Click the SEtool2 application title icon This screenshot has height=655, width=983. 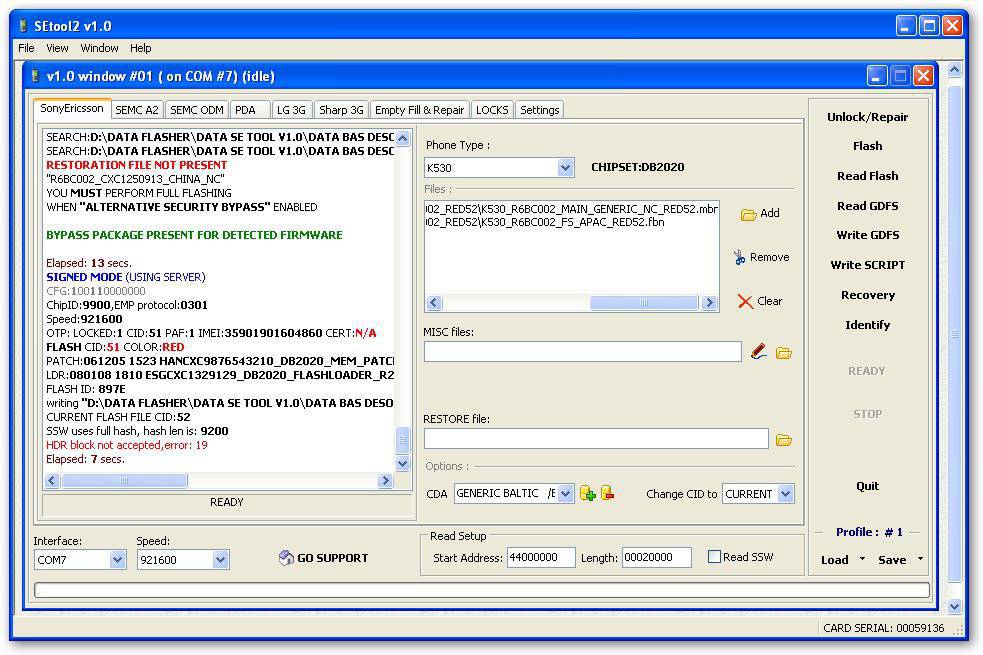point(24,26)
